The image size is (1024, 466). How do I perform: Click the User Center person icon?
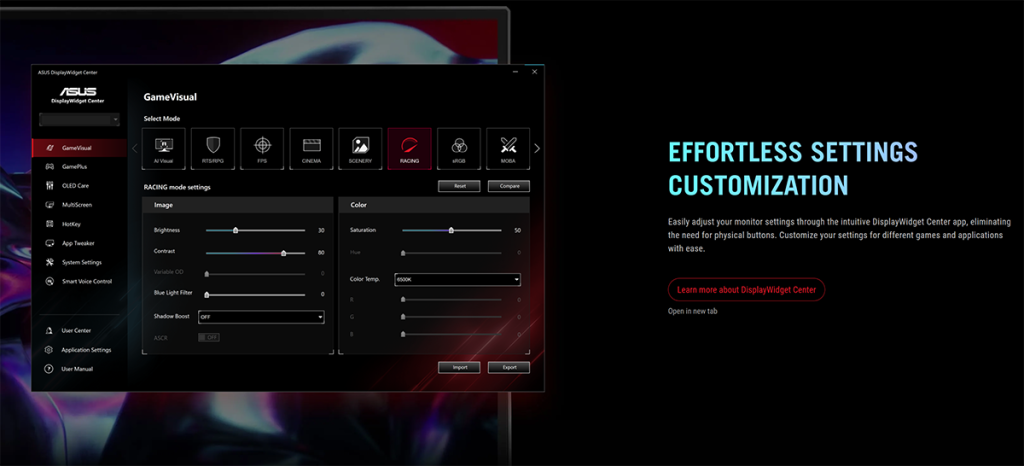49,331
